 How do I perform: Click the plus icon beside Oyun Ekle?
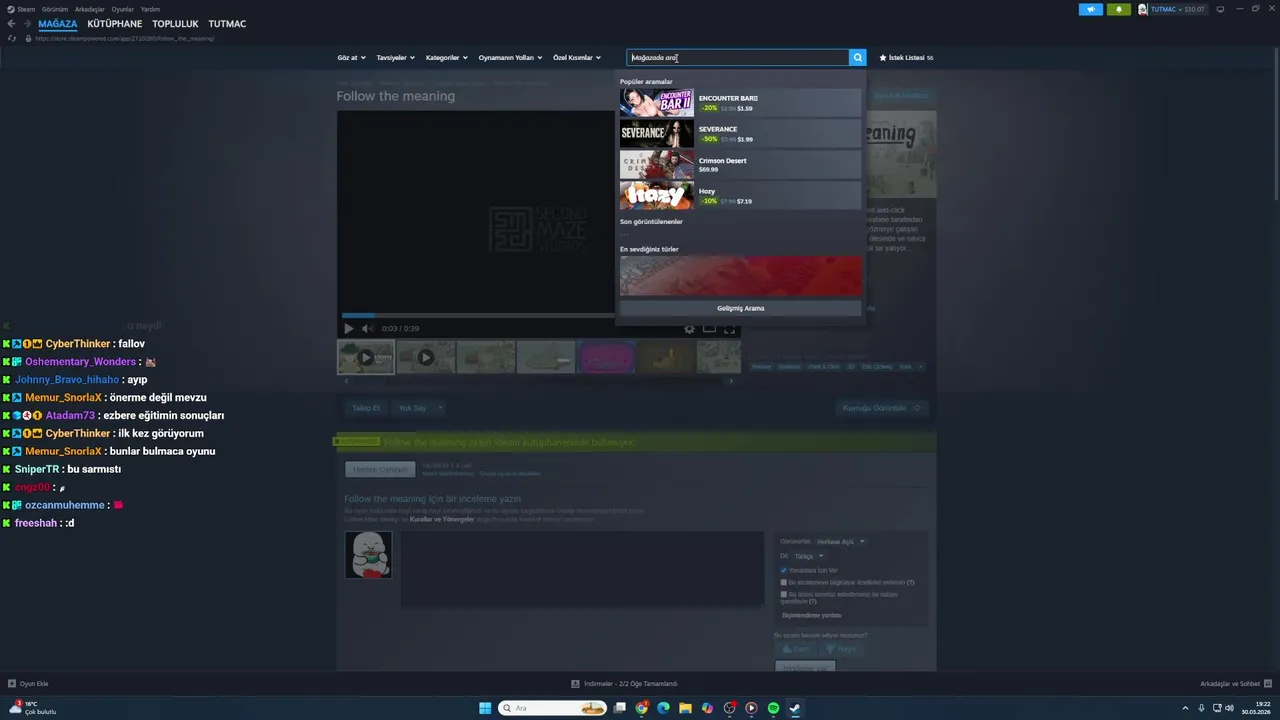[12, 684]
